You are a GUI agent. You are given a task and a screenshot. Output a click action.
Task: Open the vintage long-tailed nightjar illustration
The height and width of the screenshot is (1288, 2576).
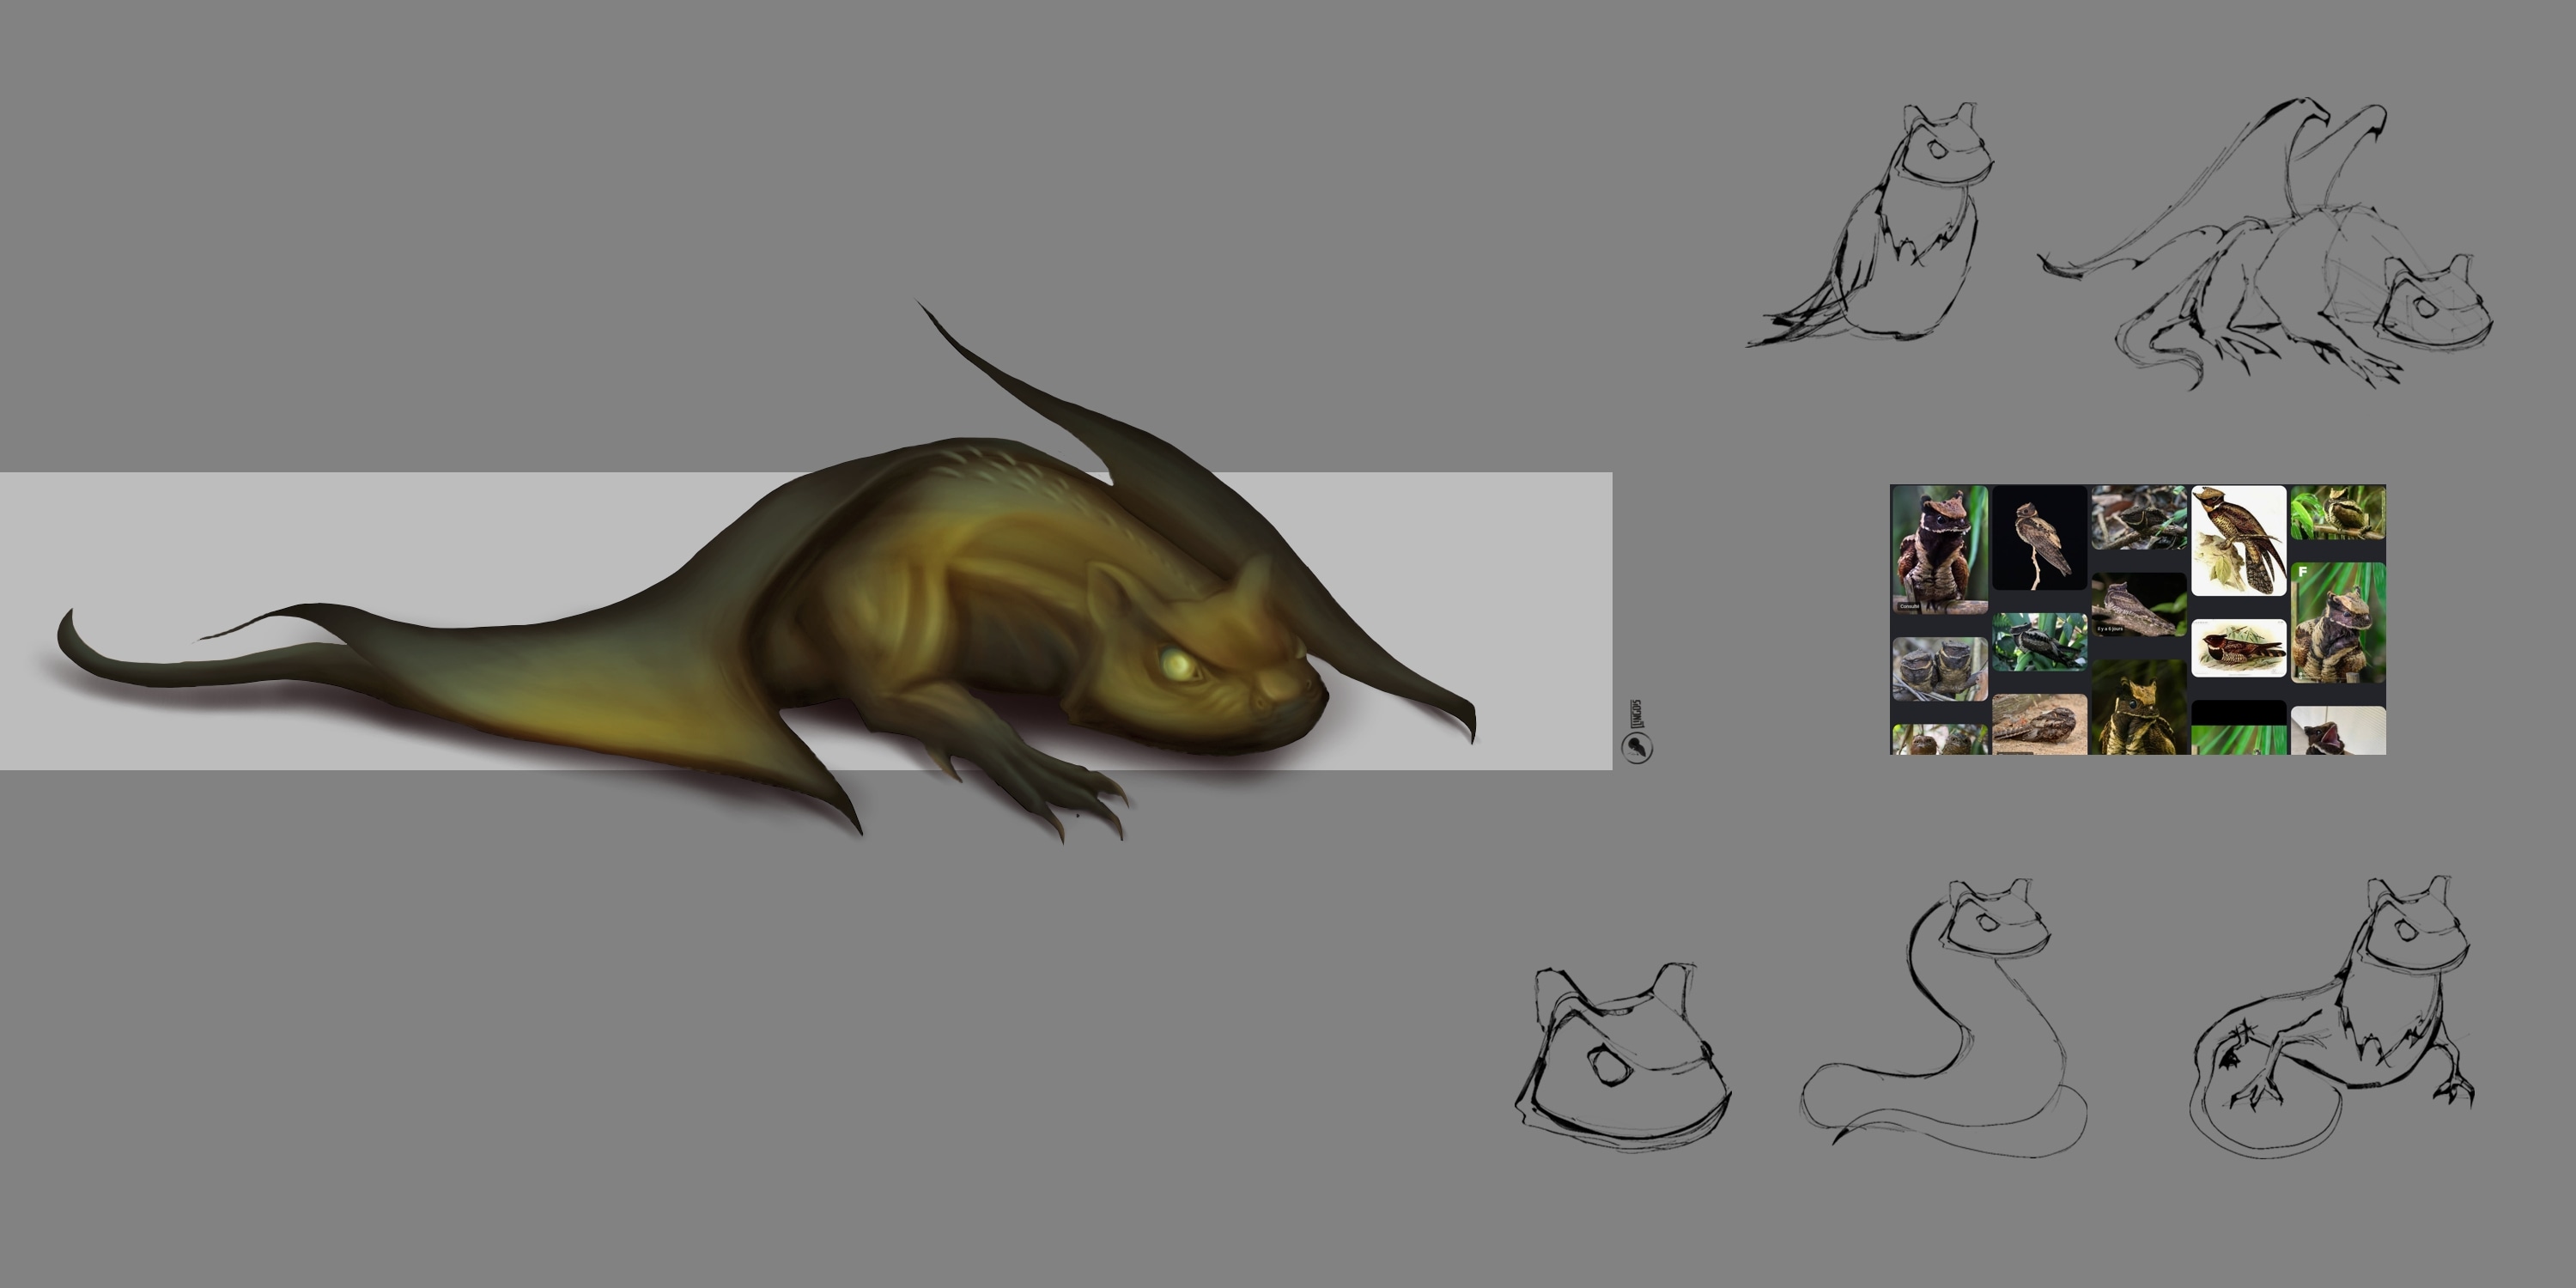point(2238,540)
